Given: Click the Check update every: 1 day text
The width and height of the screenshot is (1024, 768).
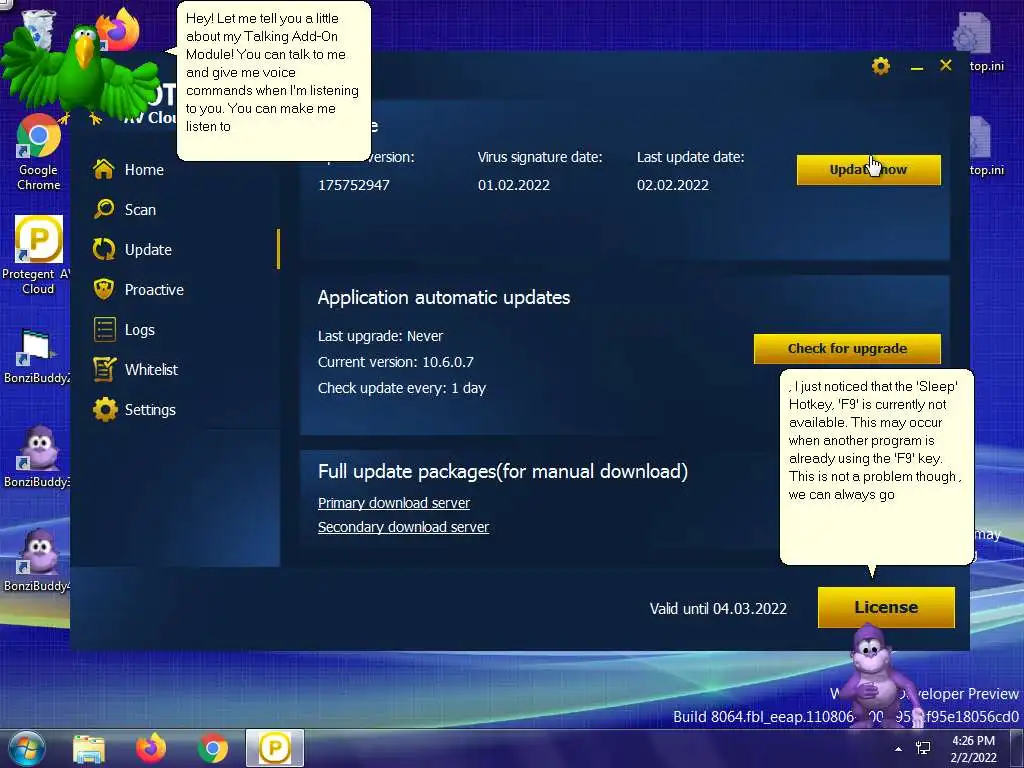Looking at the screenshot, I should point(402,388).
